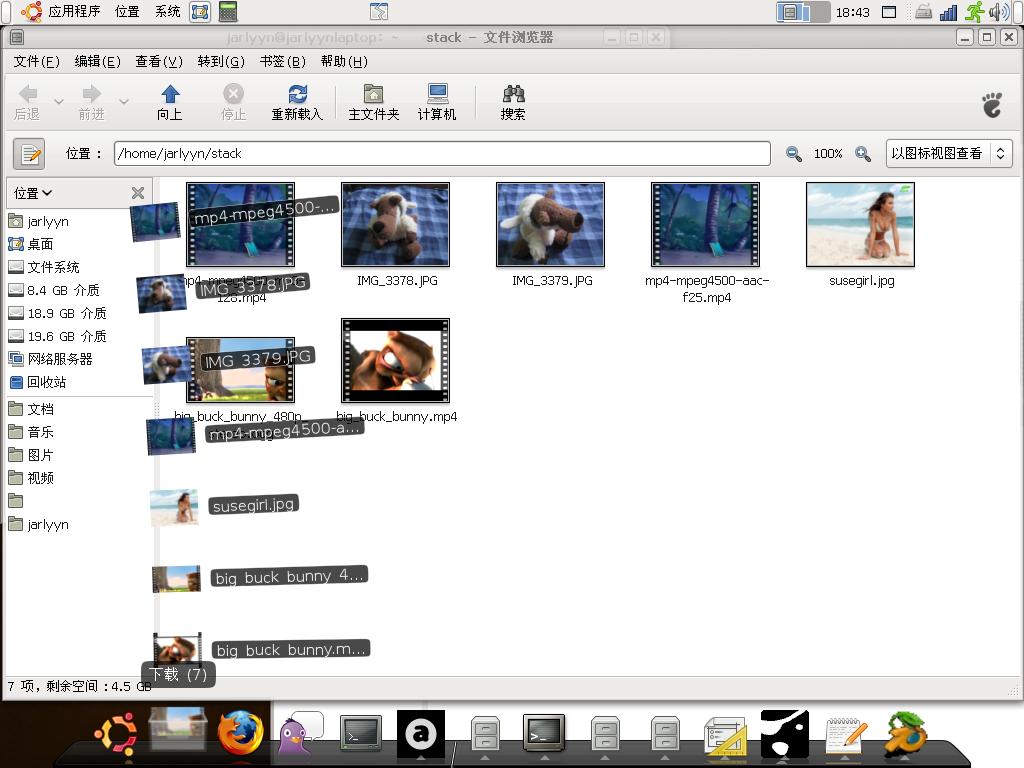Click the Ubuntu logo in dock
This screenshot has height=768, width=1024.
116,734
